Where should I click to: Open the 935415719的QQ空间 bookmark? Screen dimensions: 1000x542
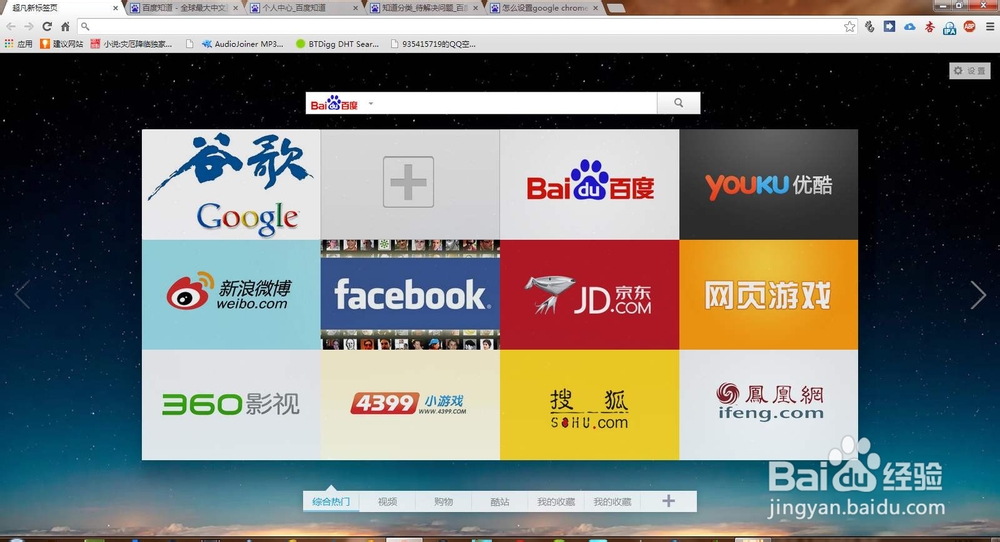(433, 44)
